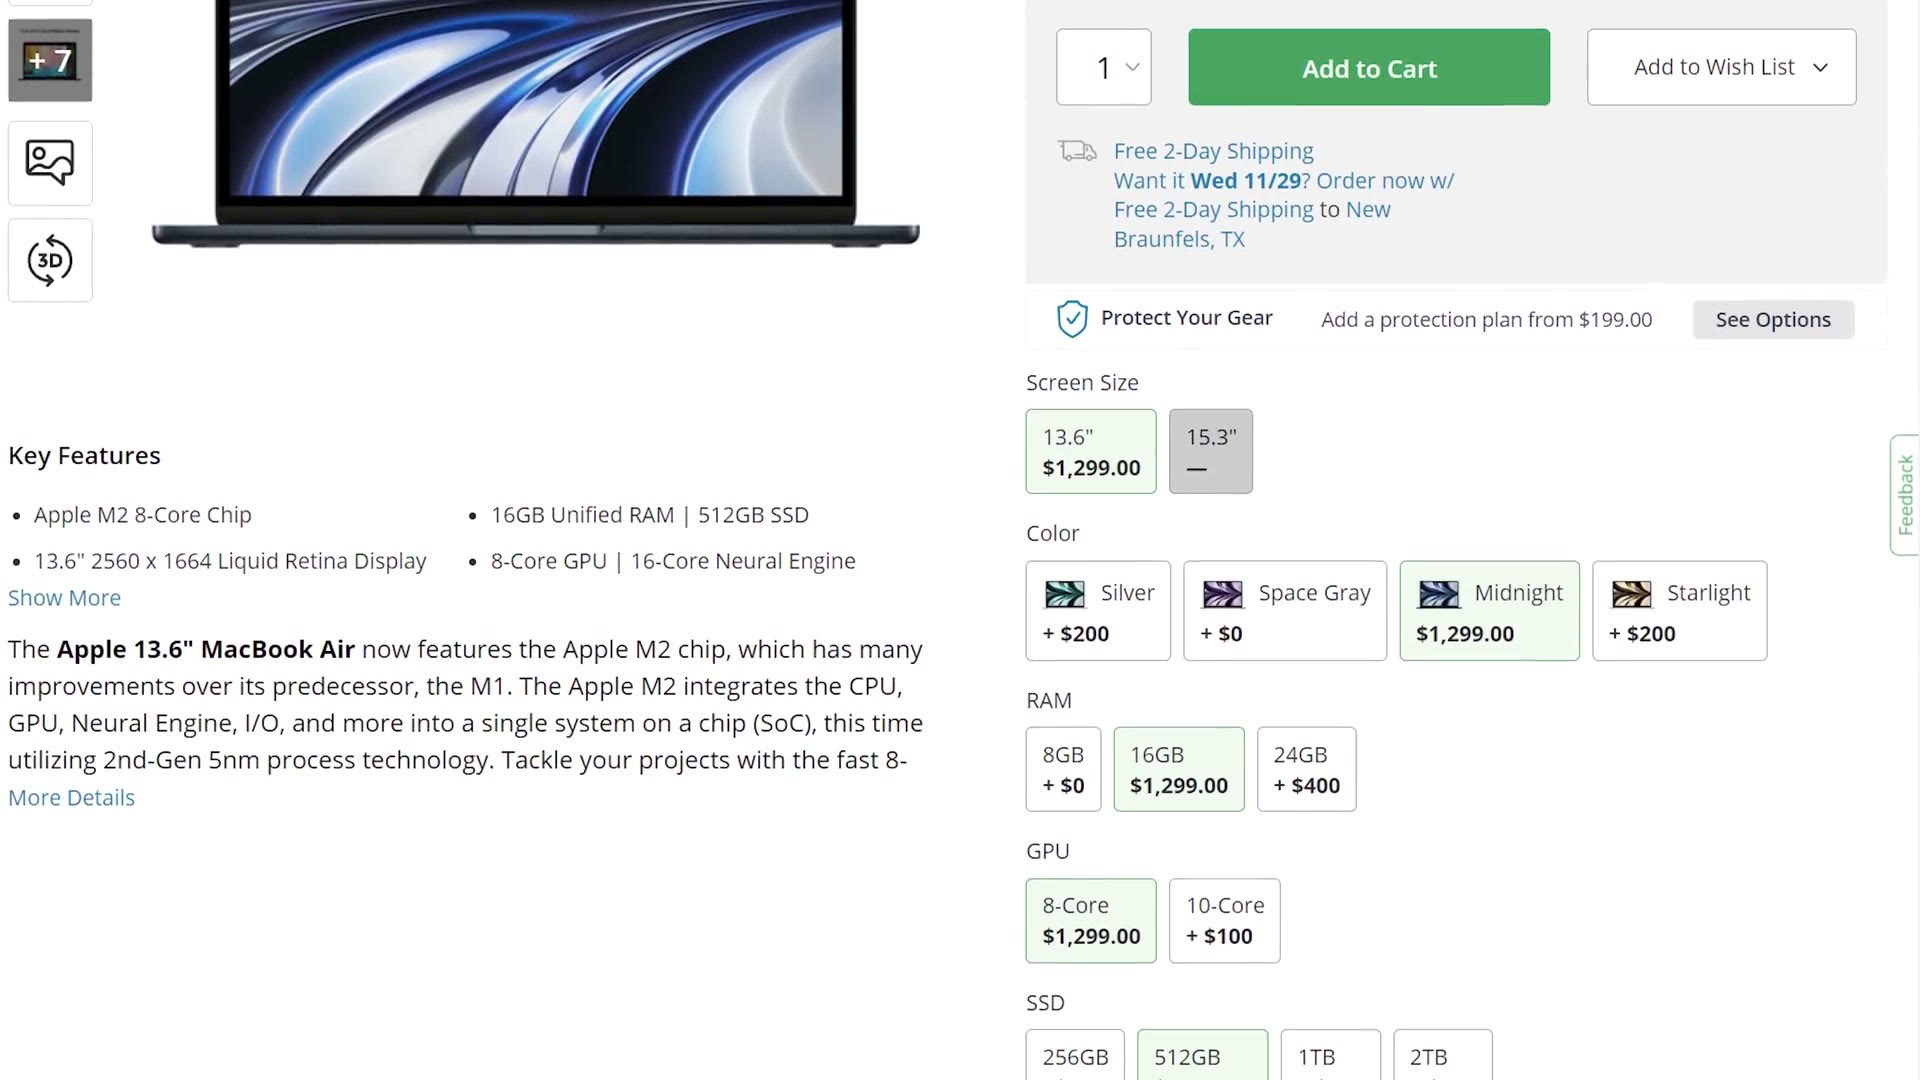Launch the 3D rotate view icon
1920x1080 pixels.
(x=50, y=260)
